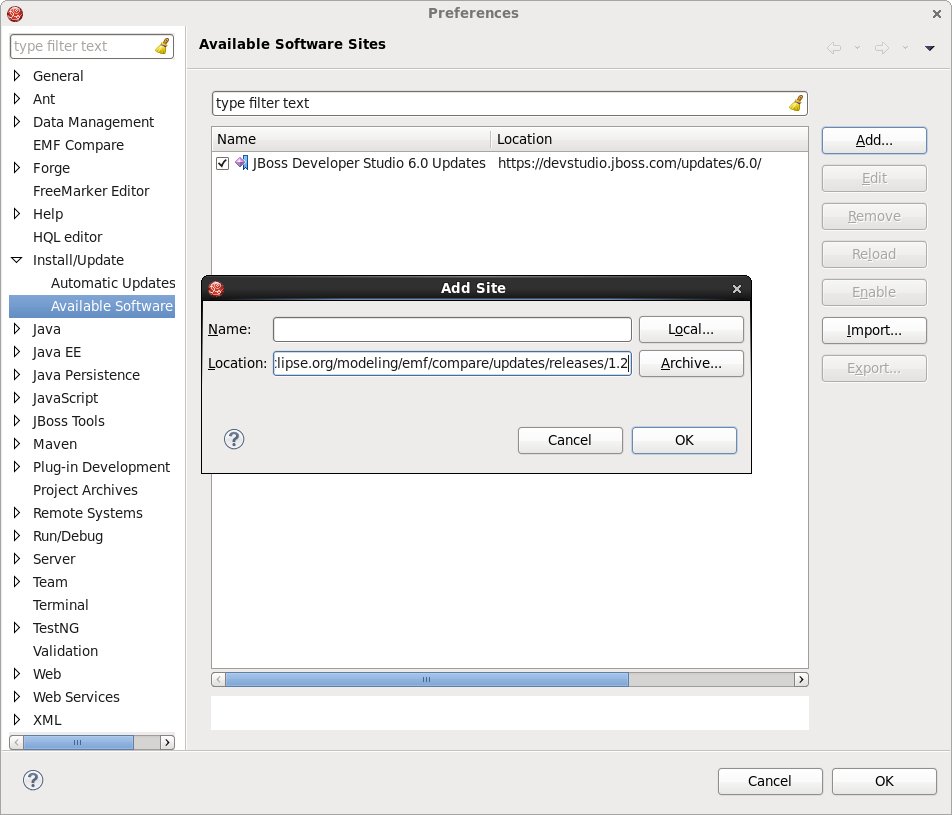Click the sidebar tree horizontal scrollbar thumb
The width and height of the screenshot is (952, 815).
[x=78, y=742]
